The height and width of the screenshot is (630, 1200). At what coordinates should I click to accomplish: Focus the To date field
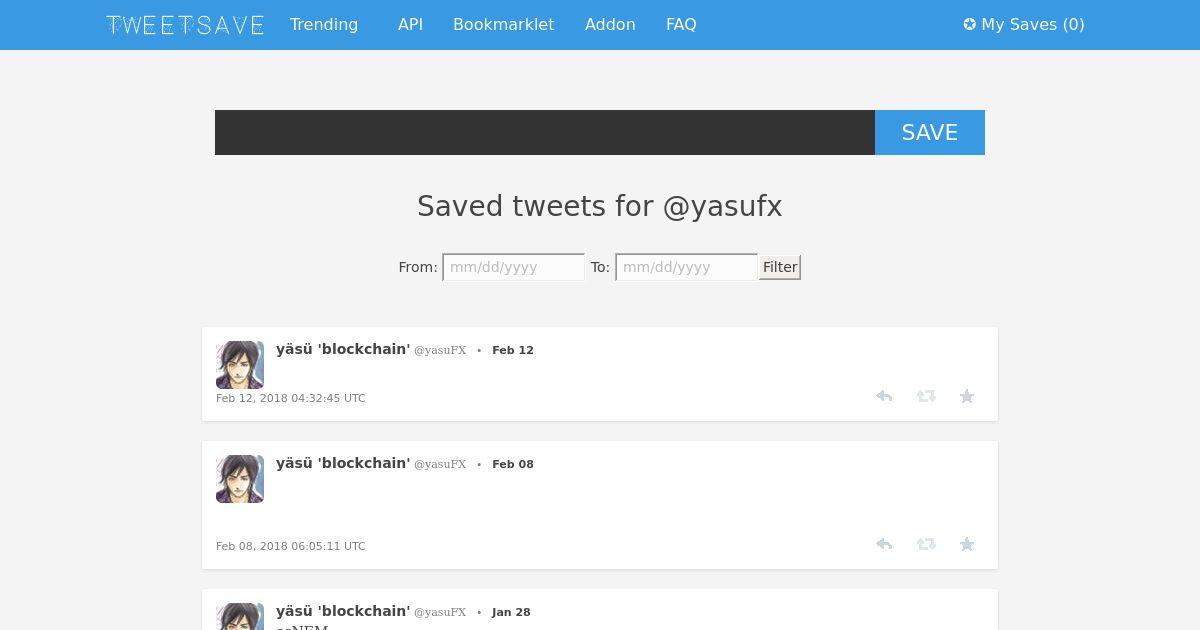coord(686,267)
